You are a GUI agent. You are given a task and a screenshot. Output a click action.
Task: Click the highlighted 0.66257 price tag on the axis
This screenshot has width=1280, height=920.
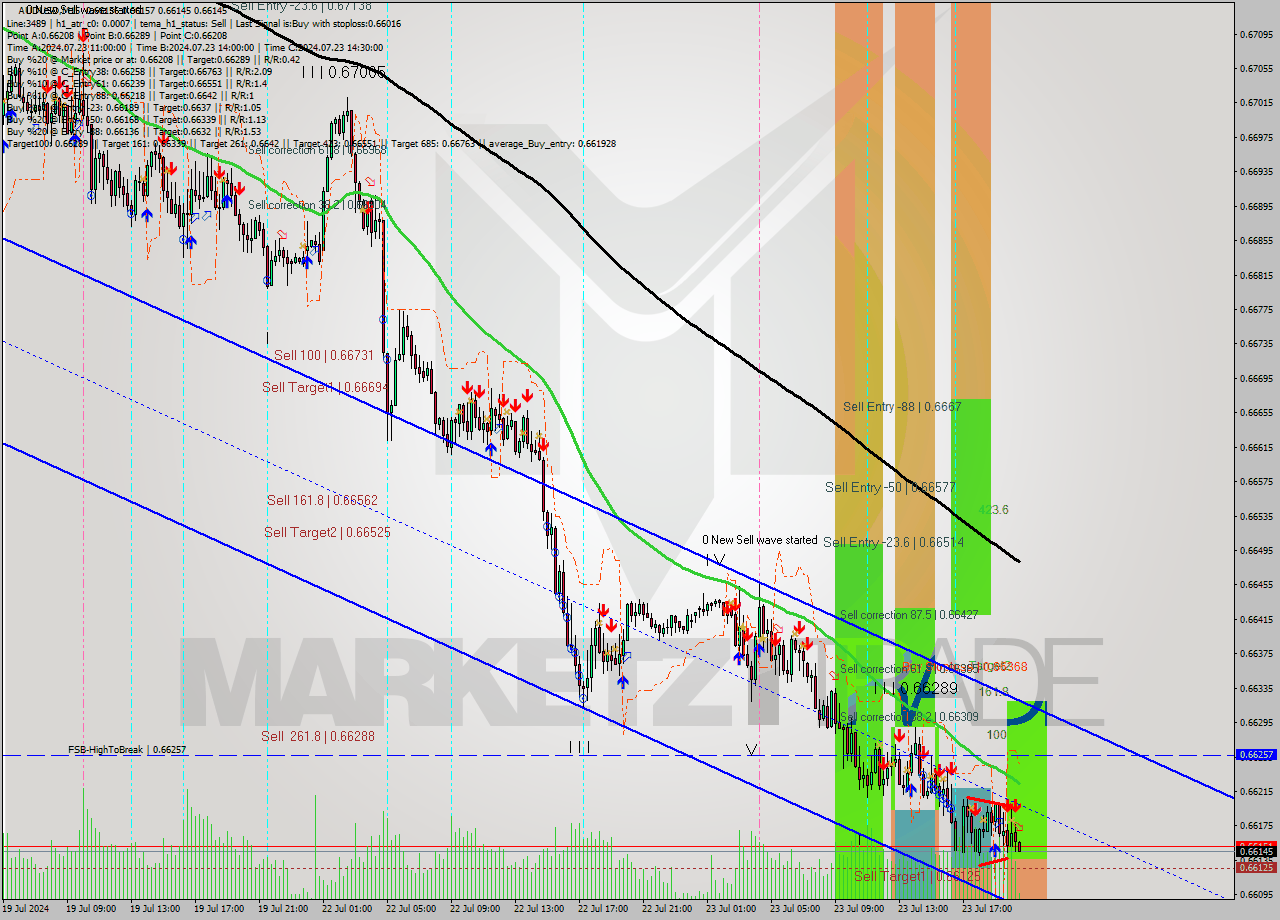(x=1256, y=755)
